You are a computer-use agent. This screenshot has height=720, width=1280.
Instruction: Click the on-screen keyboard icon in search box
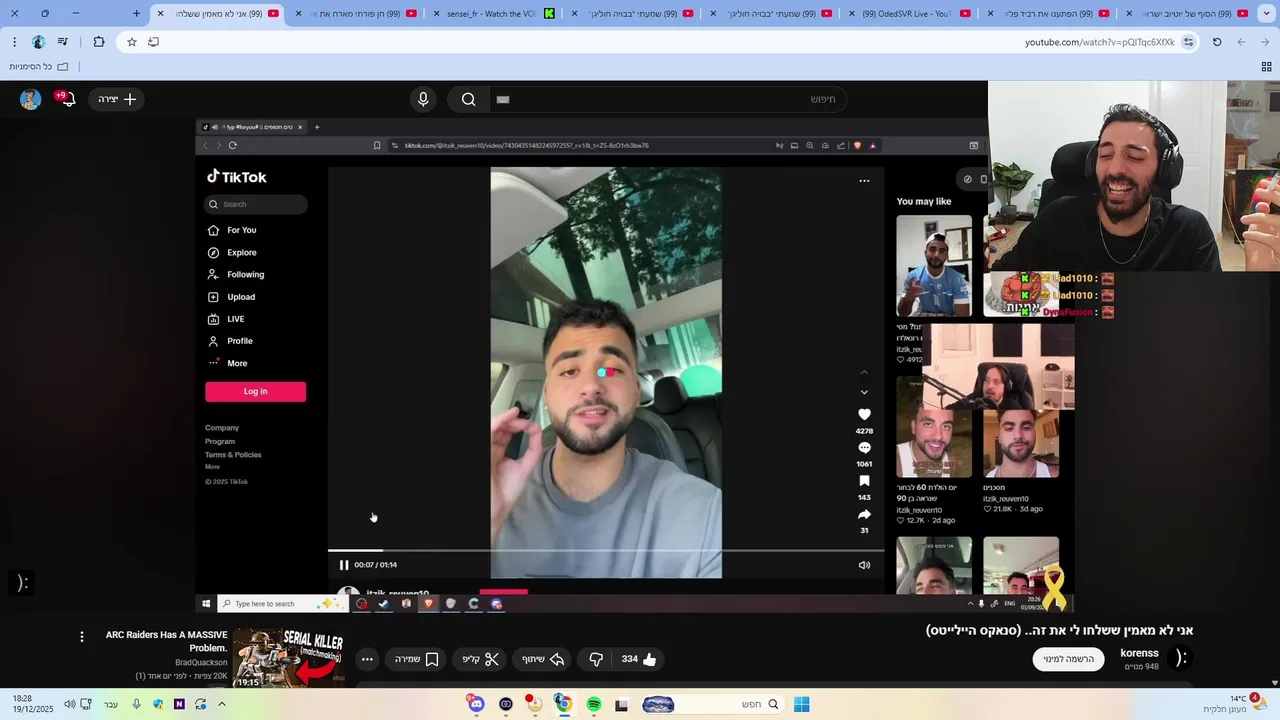pyautogui.click(x=503, y=99)
